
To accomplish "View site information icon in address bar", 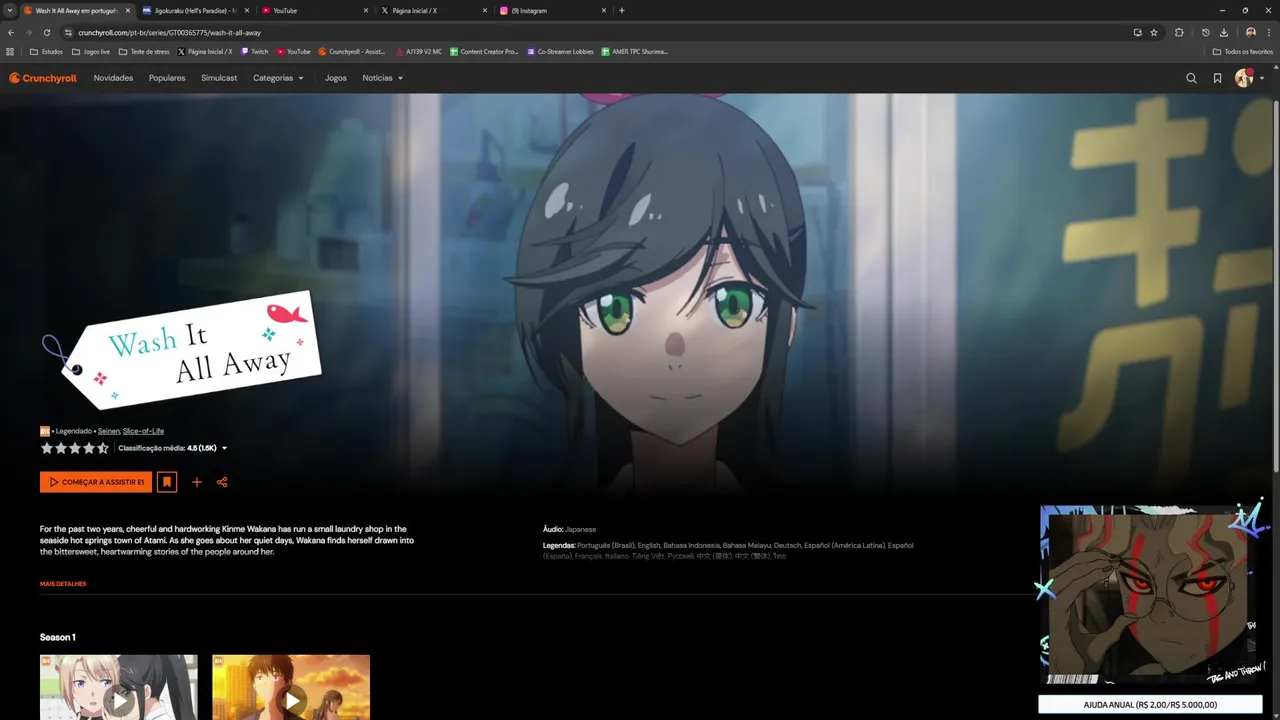I will 68,32.
